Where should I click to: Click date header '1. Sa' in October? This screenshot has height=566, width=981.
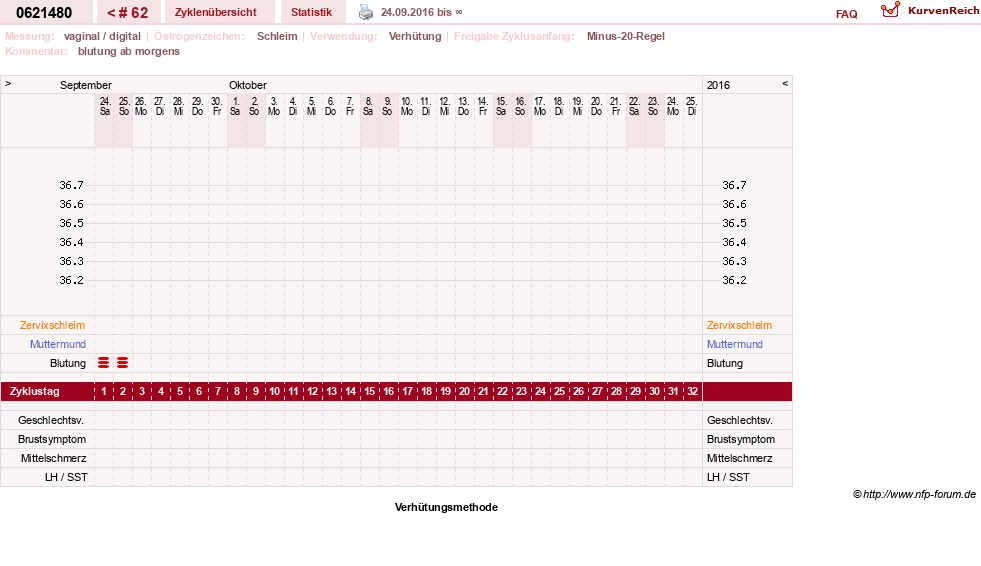tap(235, 106)
